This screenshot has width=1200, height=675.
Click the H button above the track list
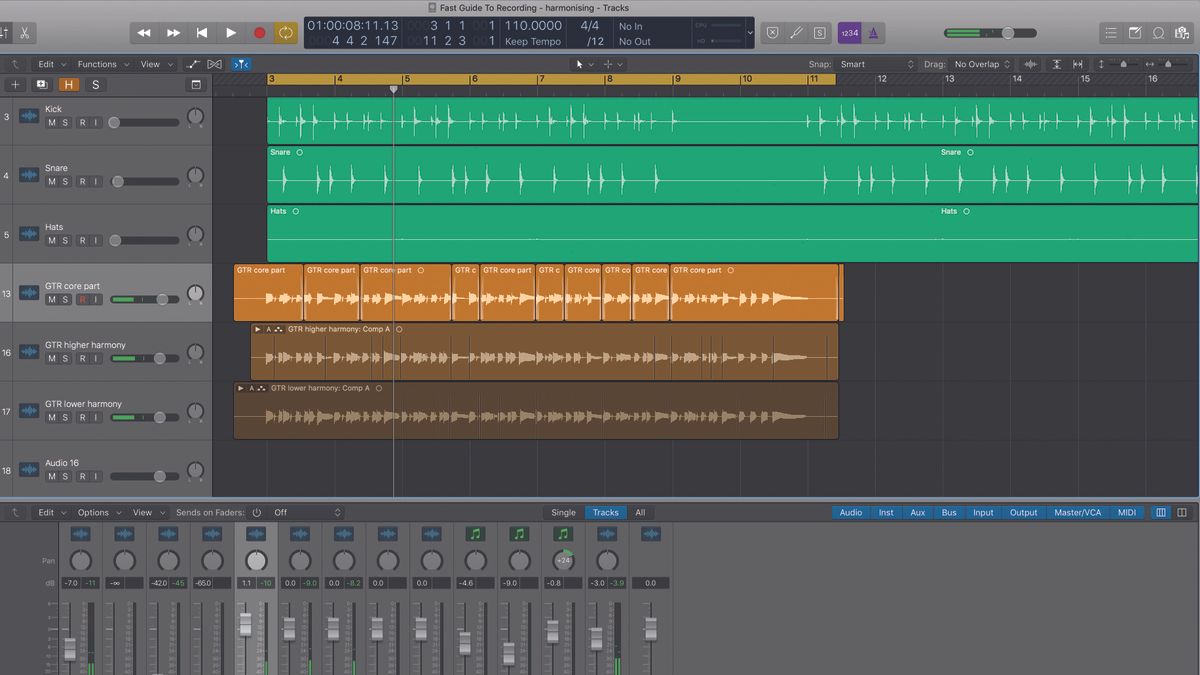[x=67, y=85]
